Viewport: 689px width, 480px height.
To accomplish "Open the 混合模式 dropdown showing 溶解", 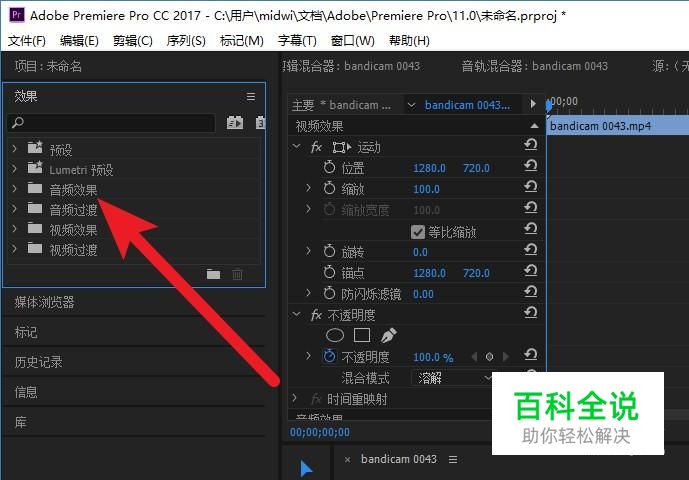I will coord(453,378).
